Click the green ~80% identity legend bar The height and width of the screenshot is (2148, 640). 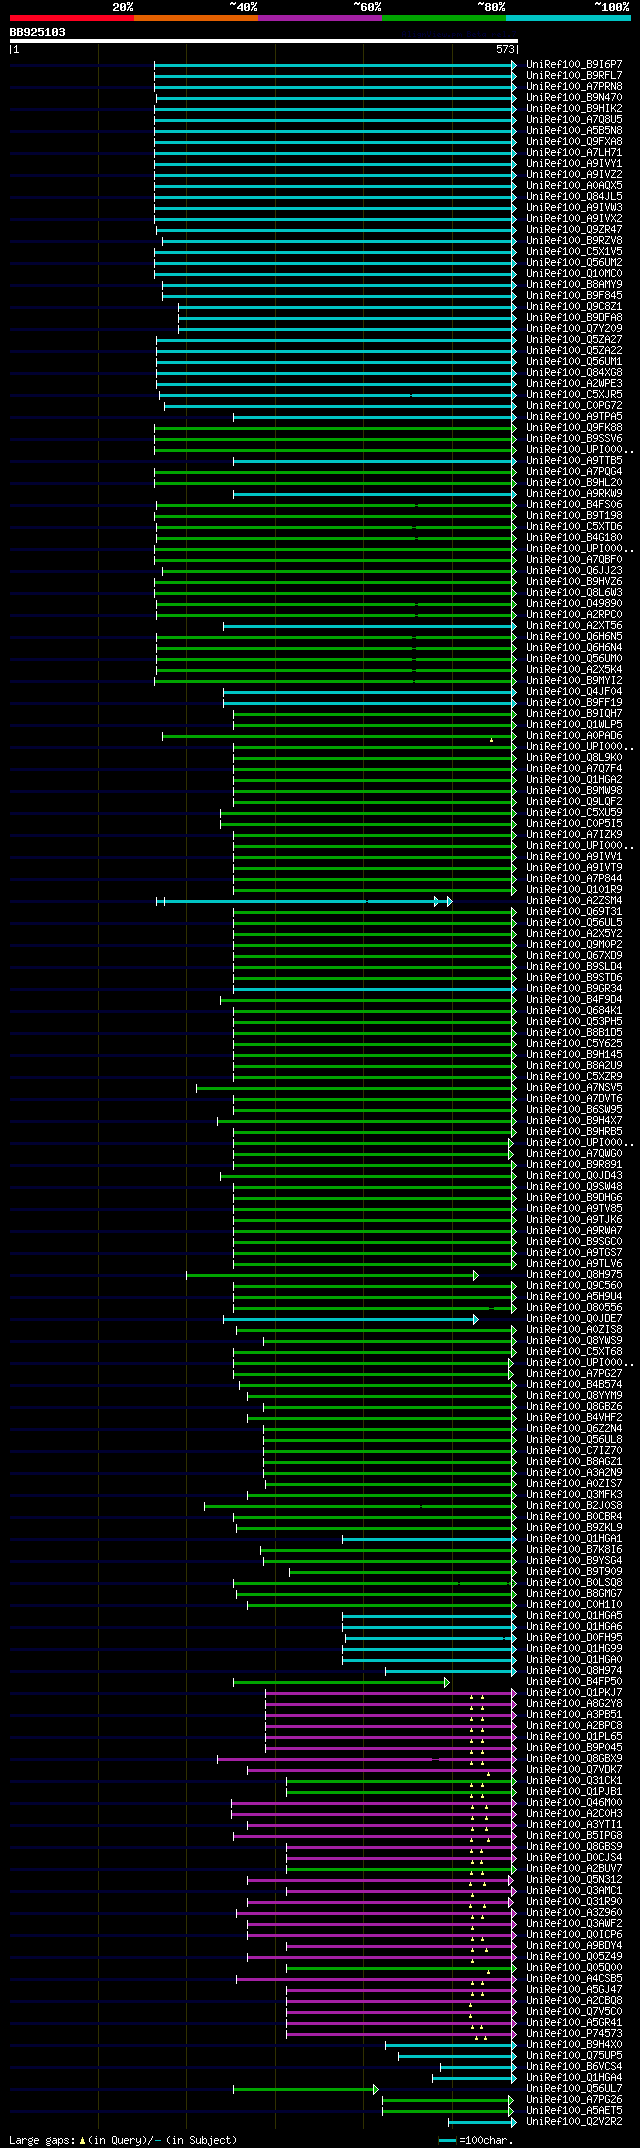[444, 18]
